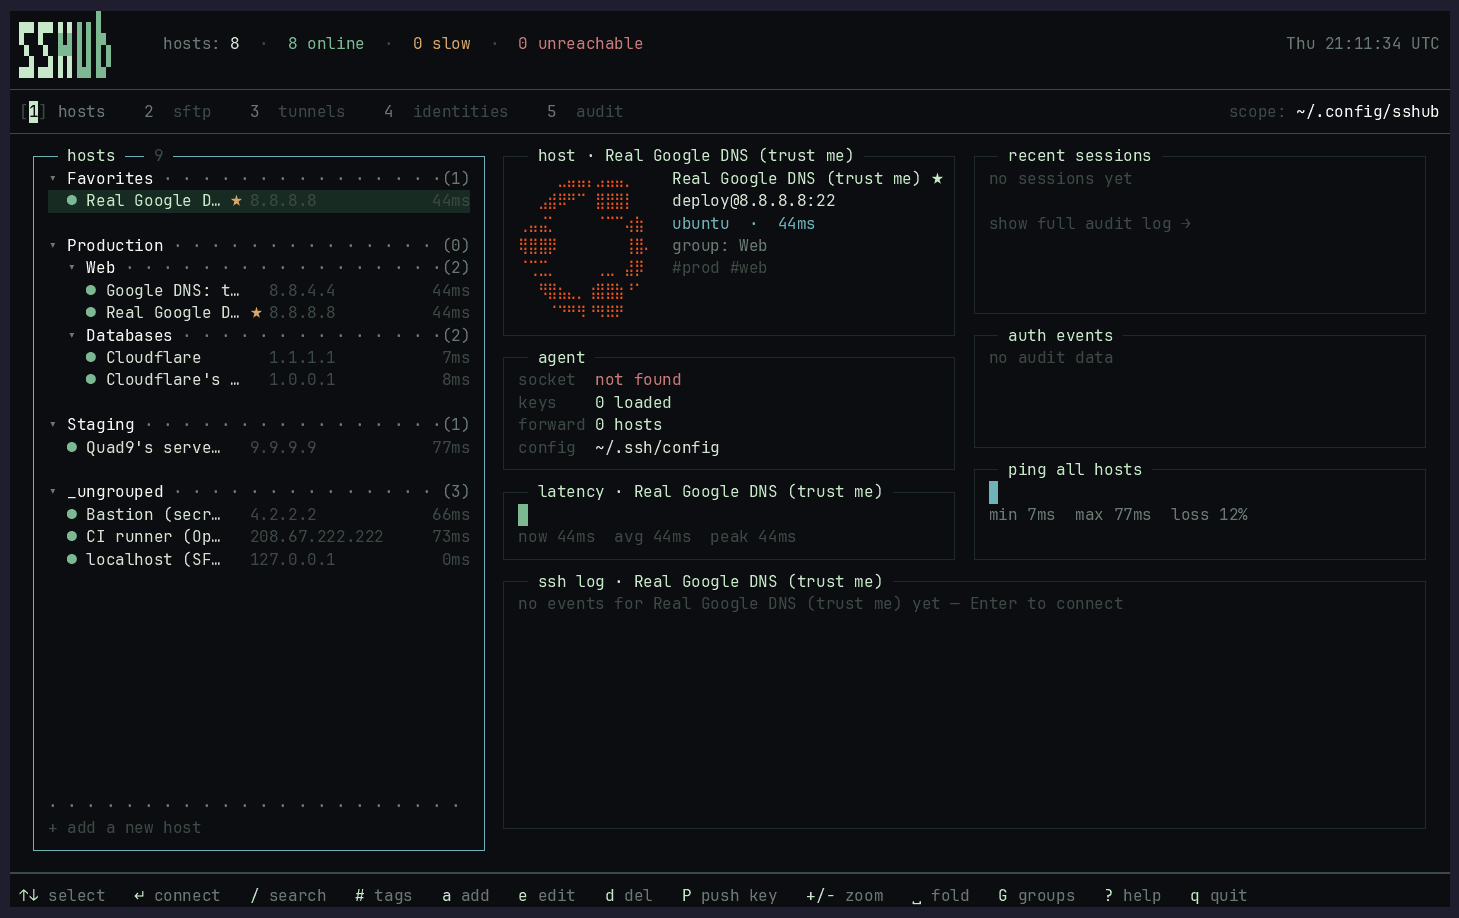Click the groups shortcut in footer
This screenshot has height=918, width=1459.
1037,896
